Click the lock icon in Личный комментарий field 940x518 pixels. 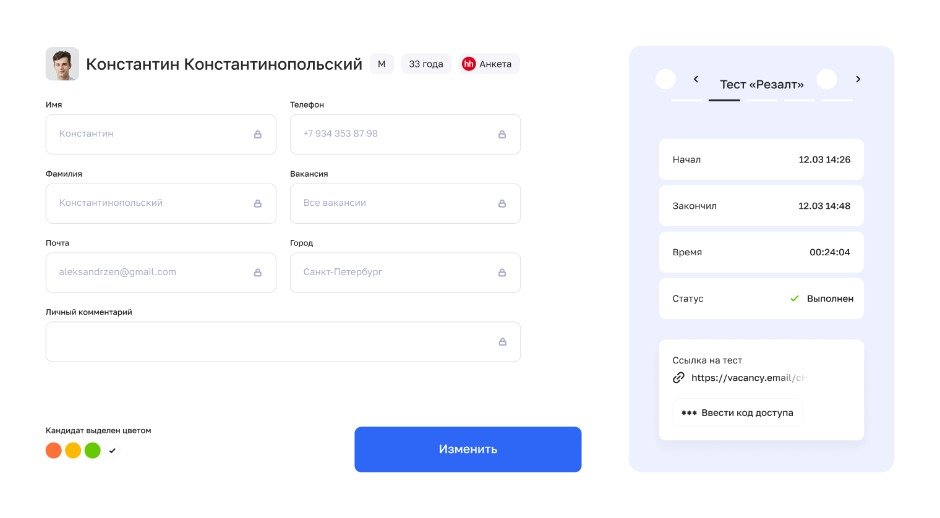pyautogui.click(x=501, y=342)
